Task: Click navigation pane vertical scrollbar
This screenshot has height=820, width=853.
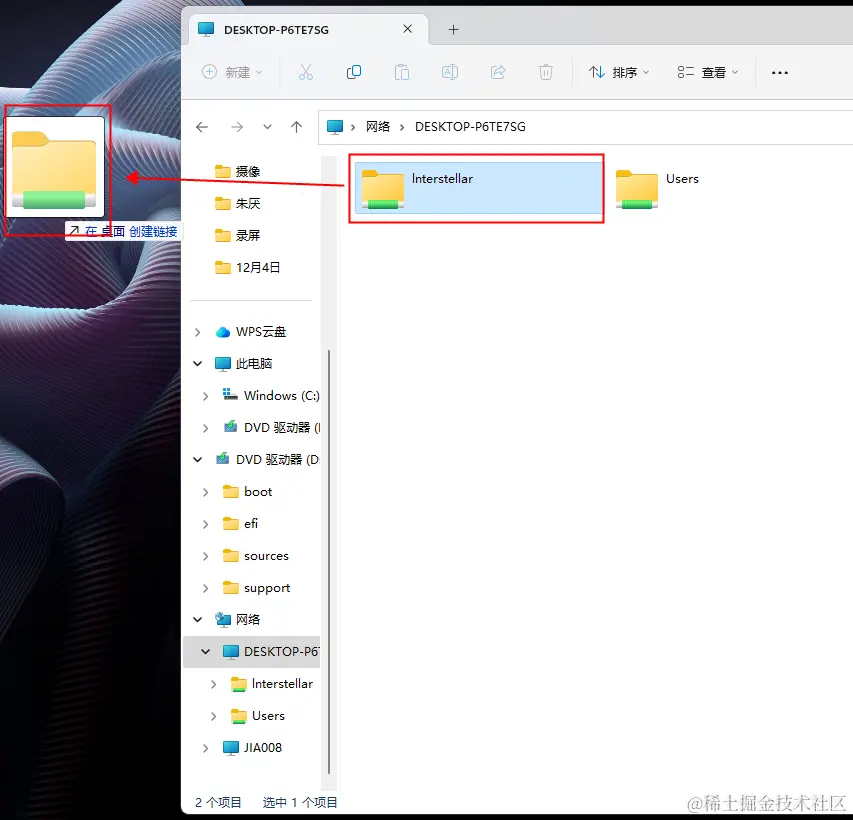Action: 329,562
